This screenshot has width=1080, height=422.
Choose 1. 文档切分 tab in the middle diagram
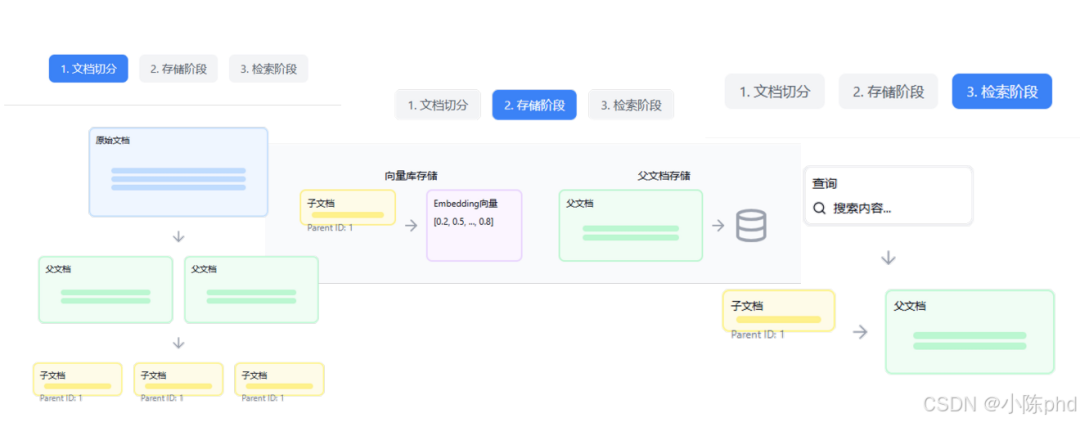tap(438, 105)
